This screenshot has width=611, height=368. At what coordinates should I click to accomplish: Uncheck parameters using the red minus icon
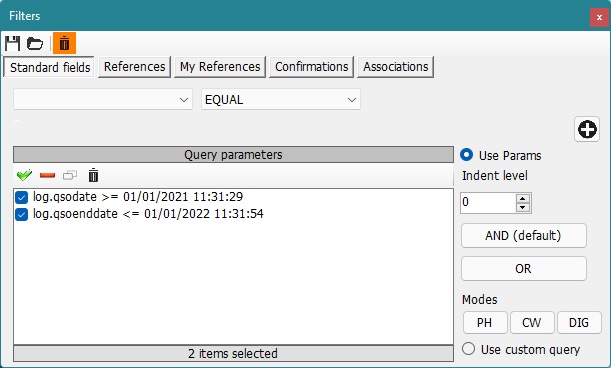[48, 175]
